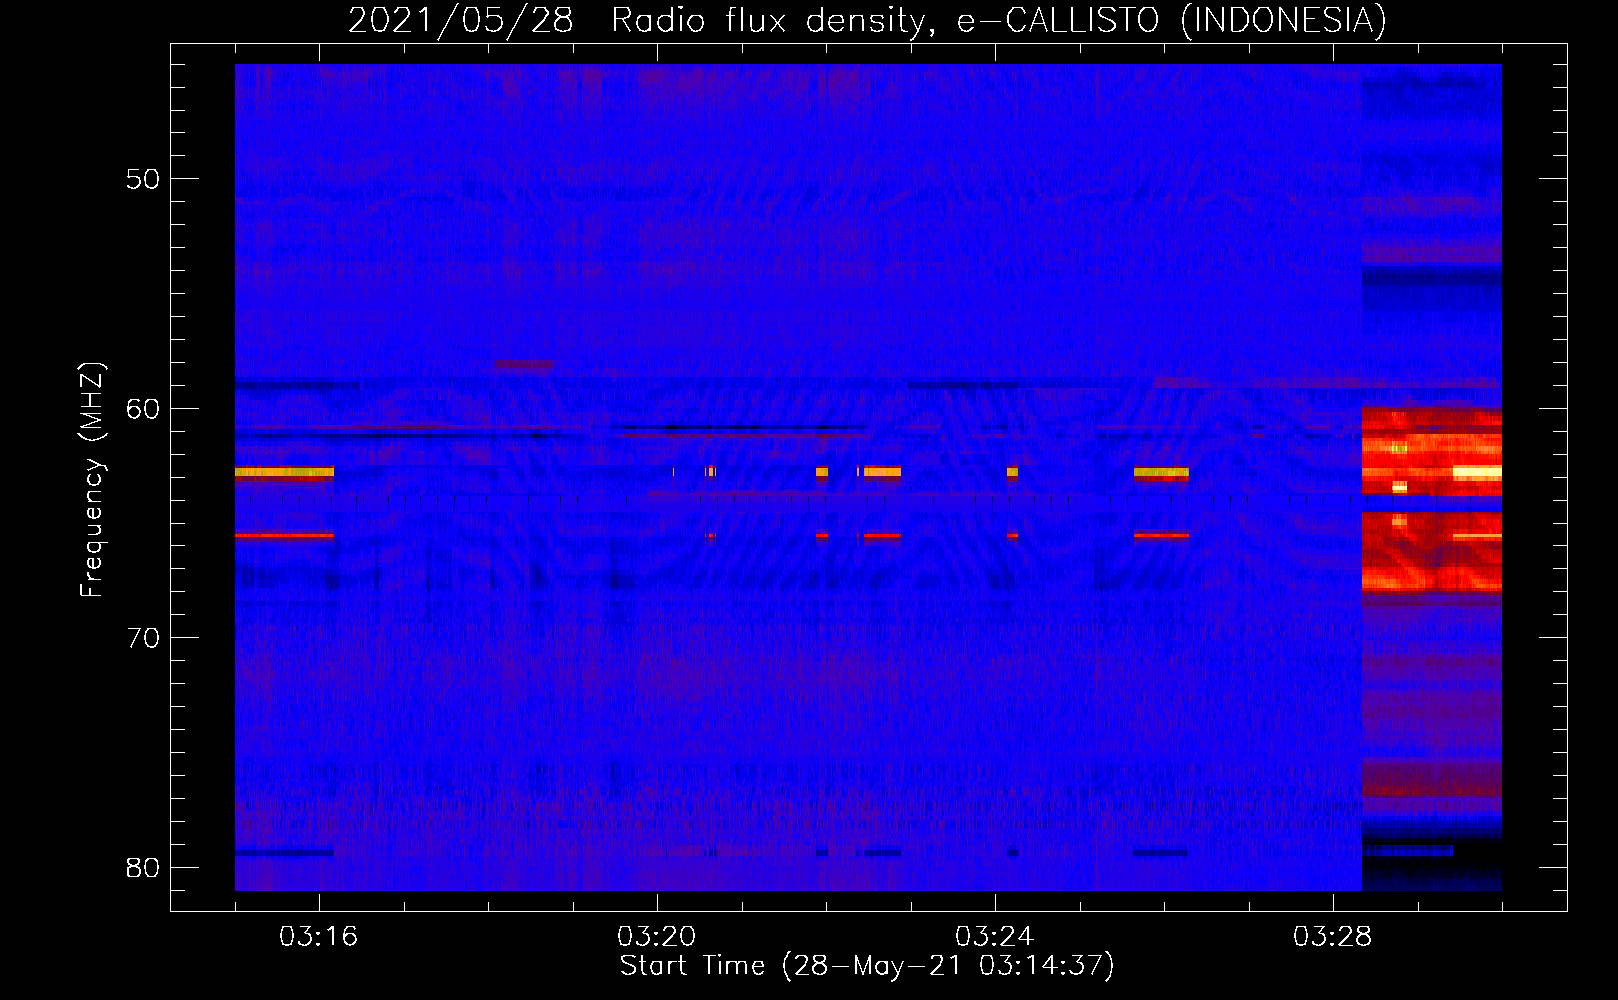Click the 80 frequency tick label
This screenshot has width=1618, height=1000.
tap(143, 867)
